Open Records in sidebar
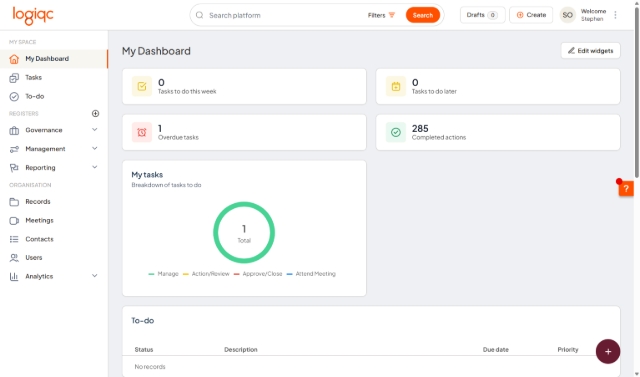640x377 pixels. coord(54,202)
